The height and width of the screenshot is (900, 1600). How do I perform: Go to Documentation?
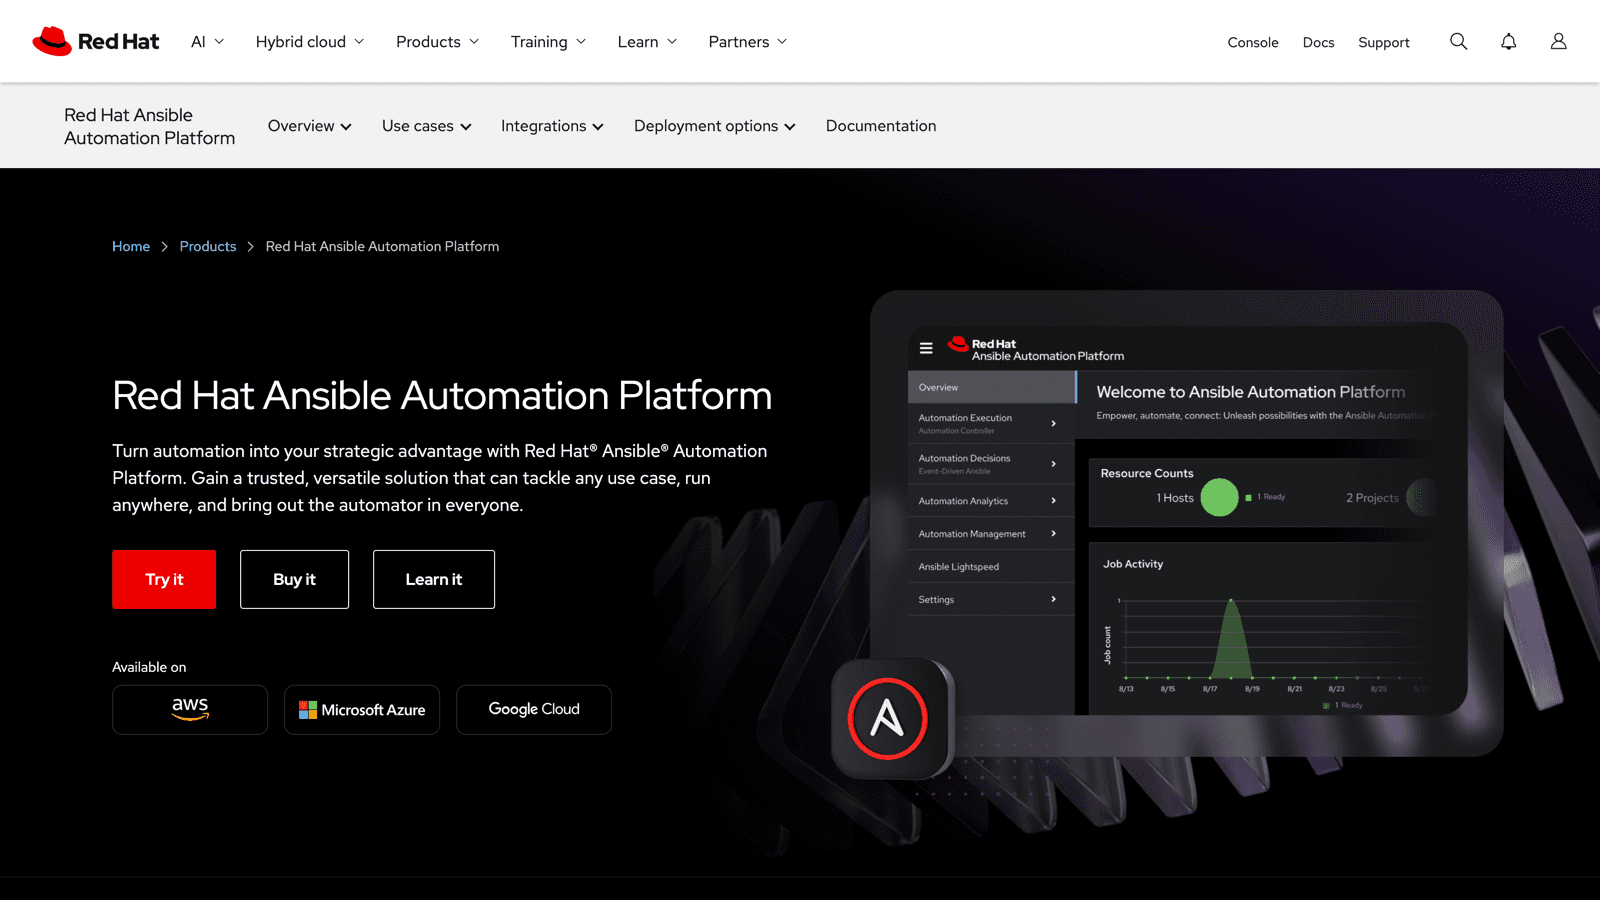pyautogui.click(x=881, y=126)
